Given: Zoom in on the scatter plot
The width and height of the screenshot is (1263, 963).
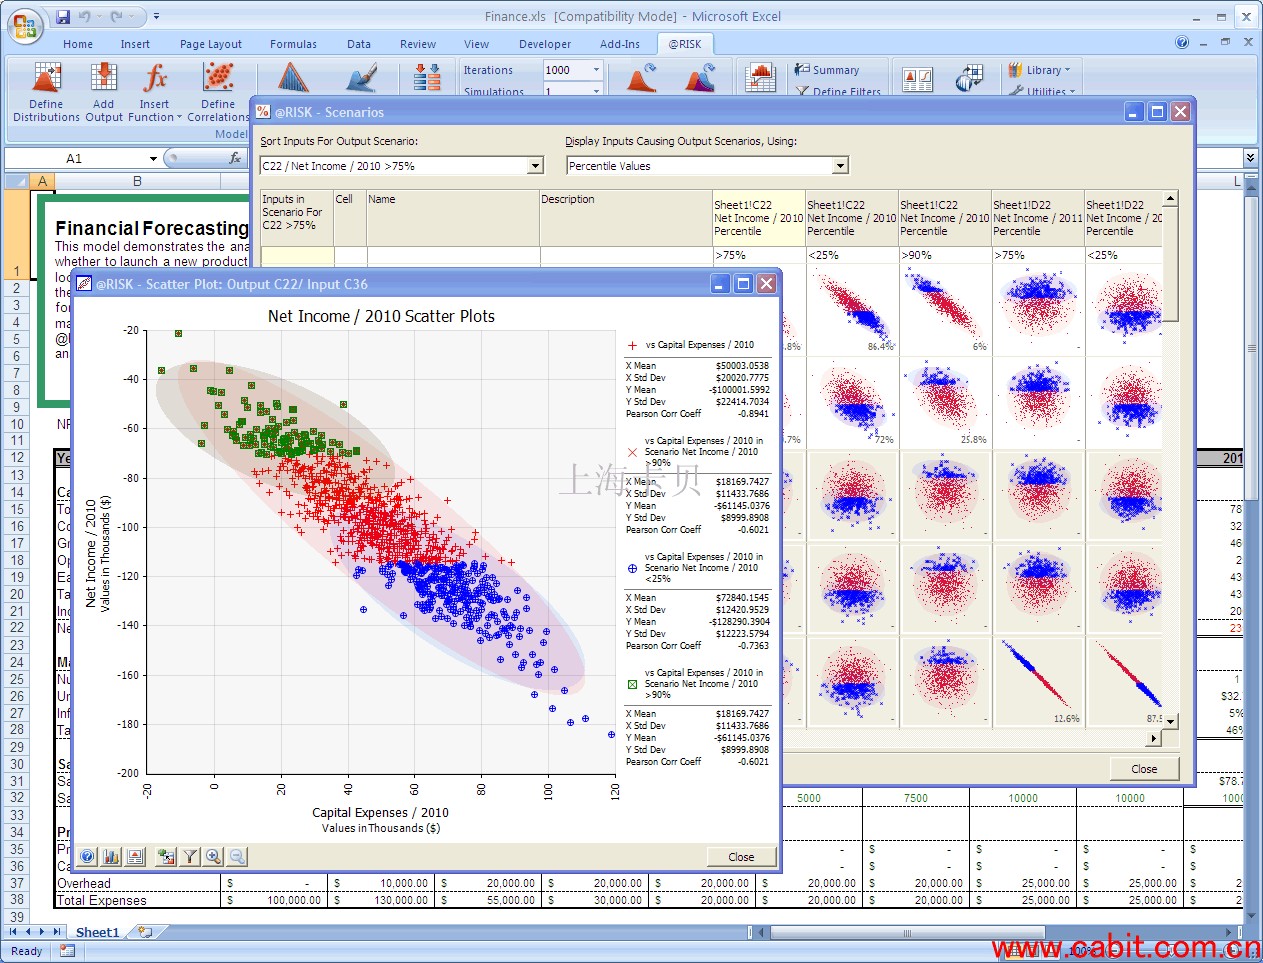Looking at the screenshot, I should (213, 857).
